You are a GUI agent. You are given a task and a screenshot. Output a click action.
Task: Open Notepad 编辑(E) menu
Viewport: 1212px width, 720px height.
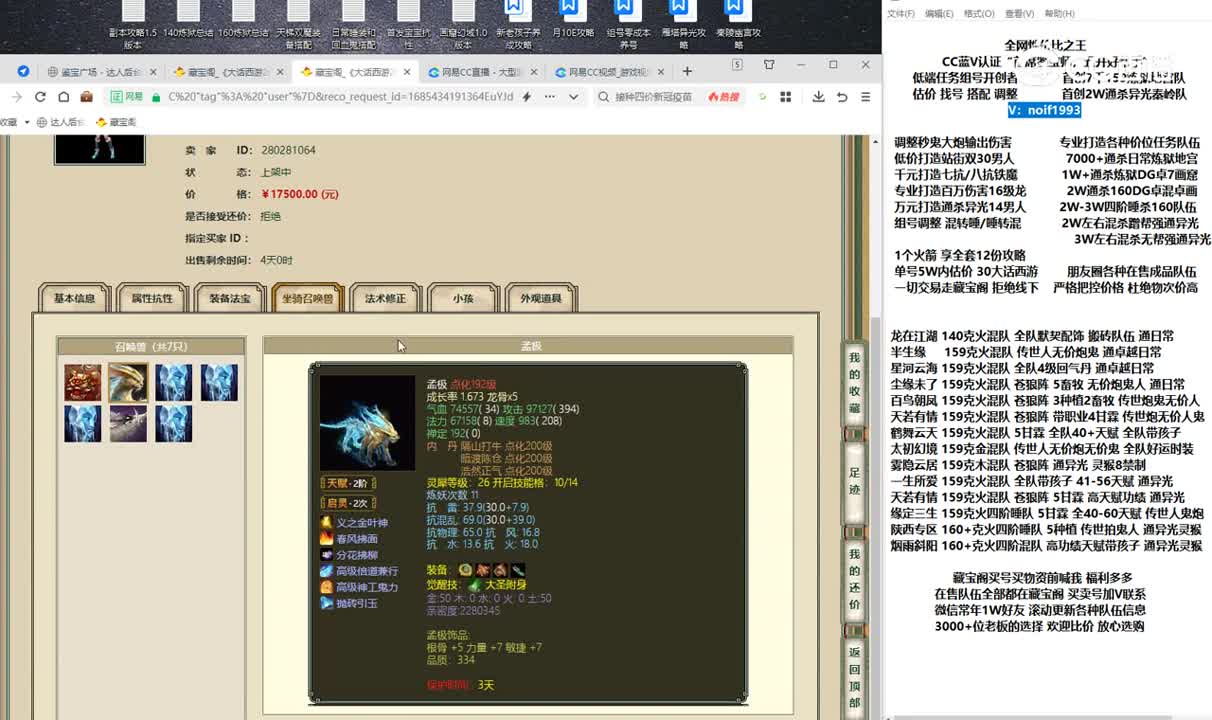939,14
